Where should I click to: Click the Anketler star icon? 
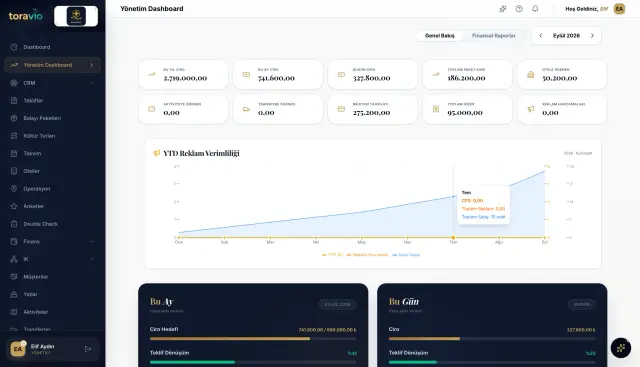pos(14,206)
